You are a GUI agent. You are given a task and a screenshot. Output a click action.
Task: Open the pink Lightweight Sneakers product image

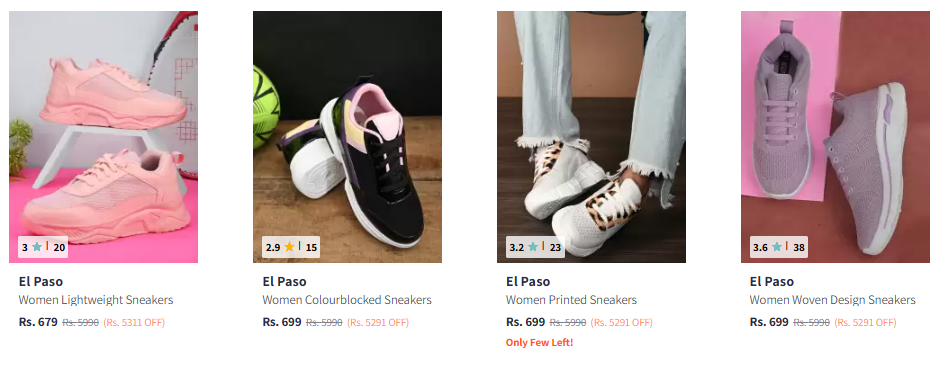[104, 137]
